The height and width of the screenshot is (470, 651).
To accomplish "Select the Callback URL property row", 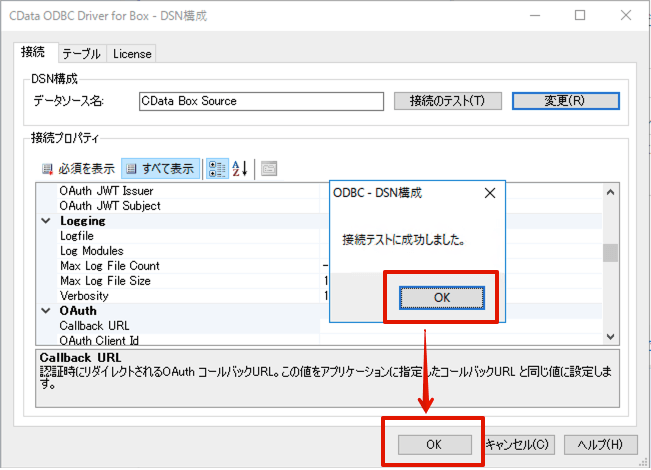I will pyautogui.click(x=95, y=326).
